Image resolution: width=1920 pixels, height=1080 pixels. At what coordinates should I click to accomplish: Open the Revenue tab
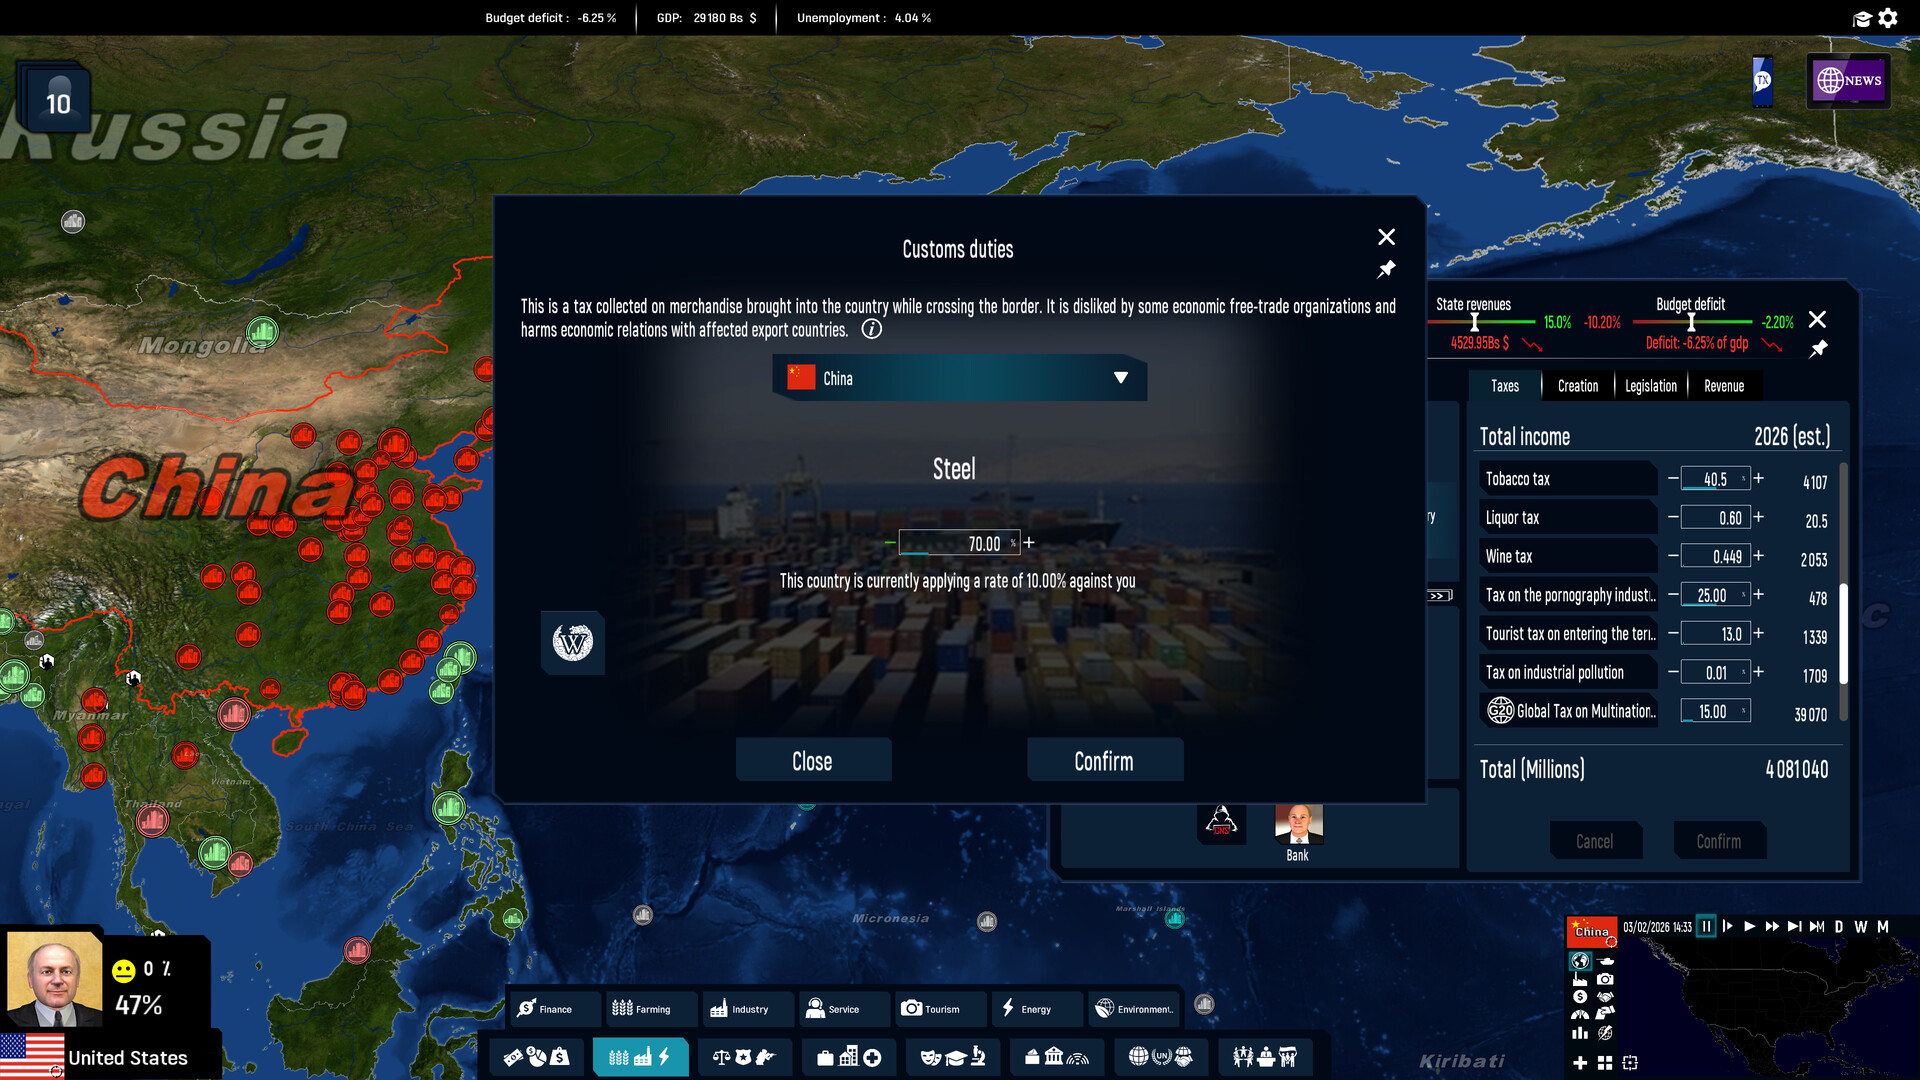coord(1724,385)
